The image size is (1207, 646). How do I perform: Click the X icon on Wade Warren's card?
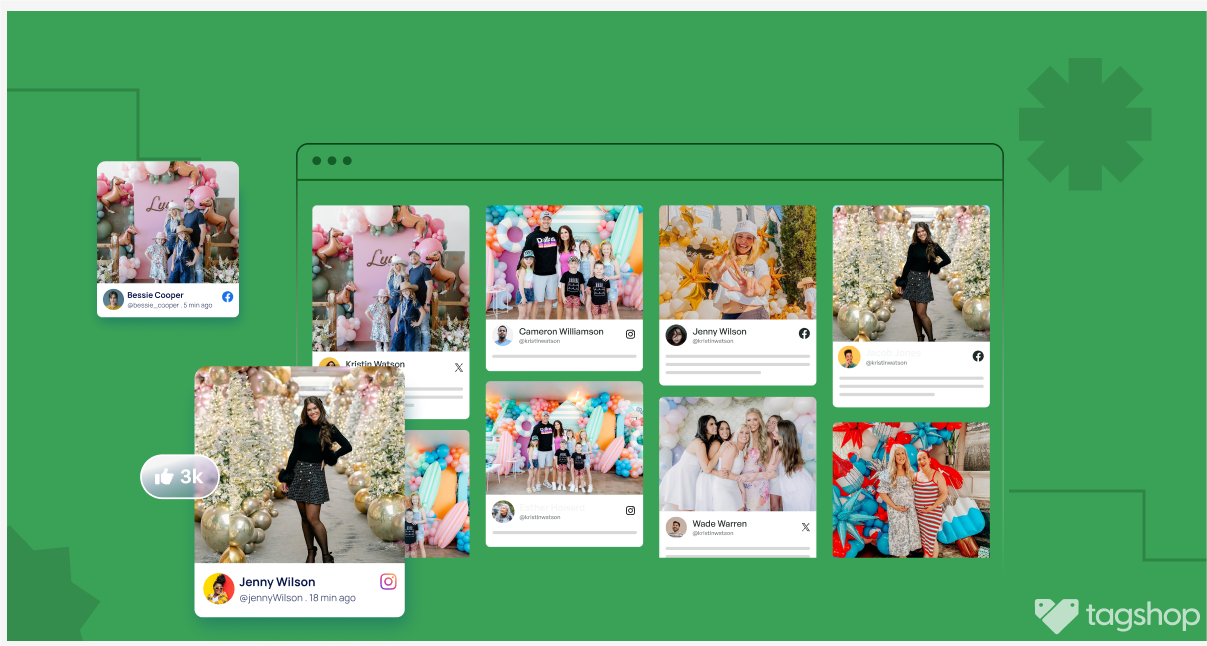click(805, 527)
